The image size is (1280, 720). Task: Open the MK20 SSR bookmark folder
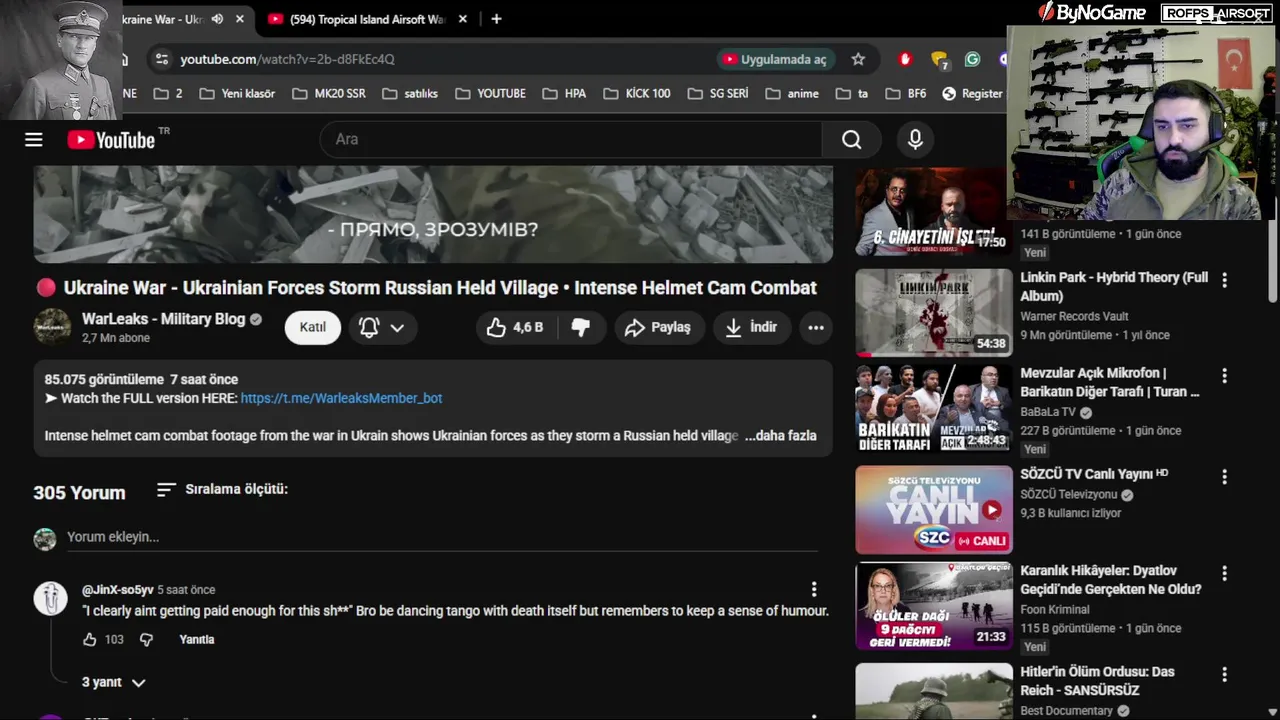[x=329, y=93]
